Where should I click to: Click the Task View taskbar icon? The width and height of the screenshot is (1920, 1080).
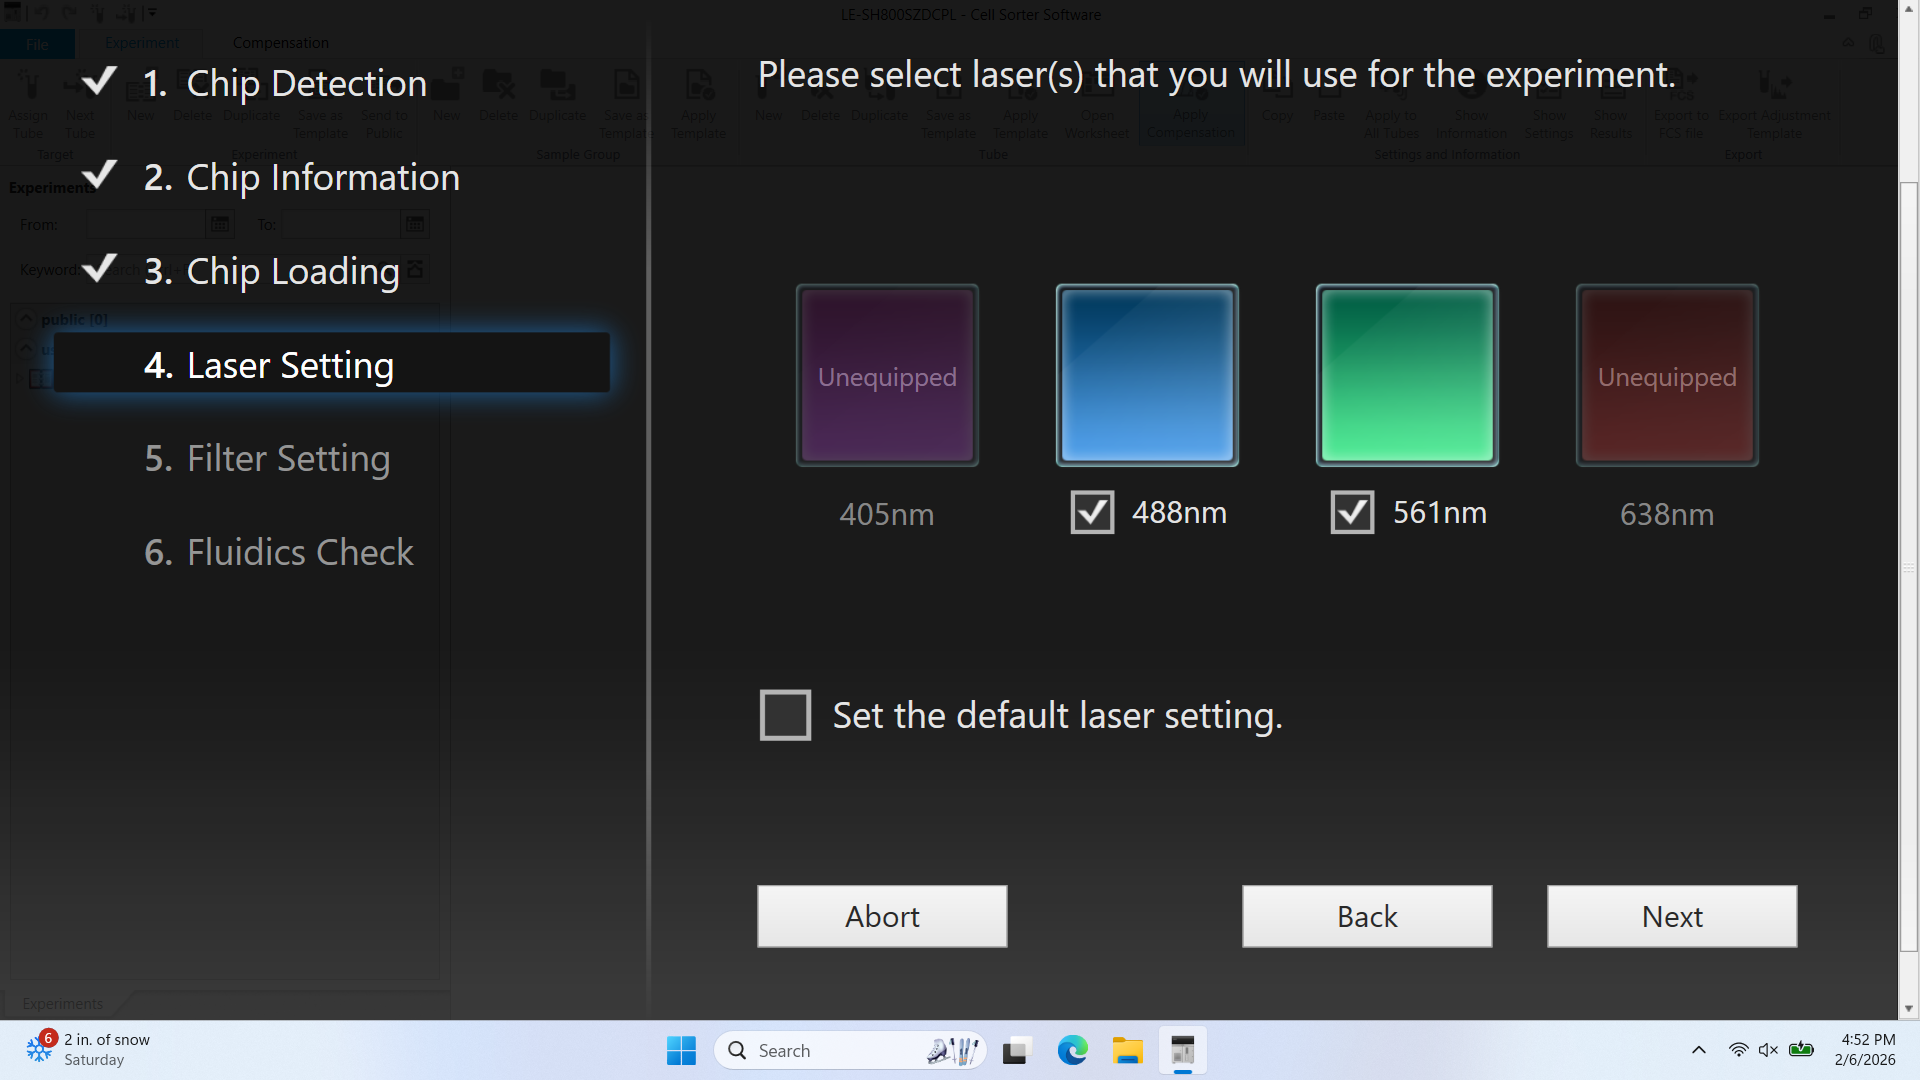(x=1016, y=1051)
